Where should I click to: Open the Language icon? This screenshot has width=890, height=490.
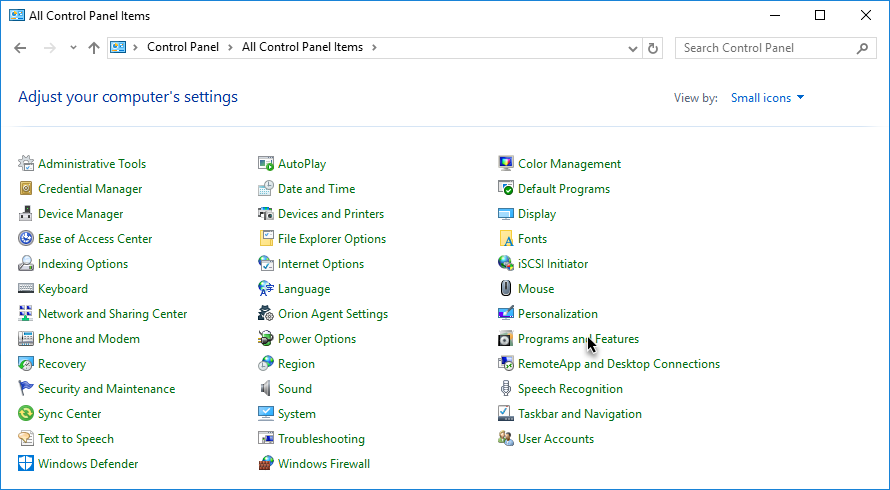coord(266,288)
